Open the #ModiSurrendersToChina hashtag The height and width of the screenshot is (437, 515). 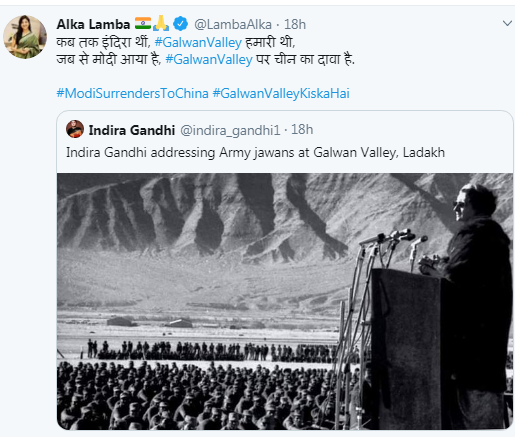pyautogui.click(x=133, y=93)
